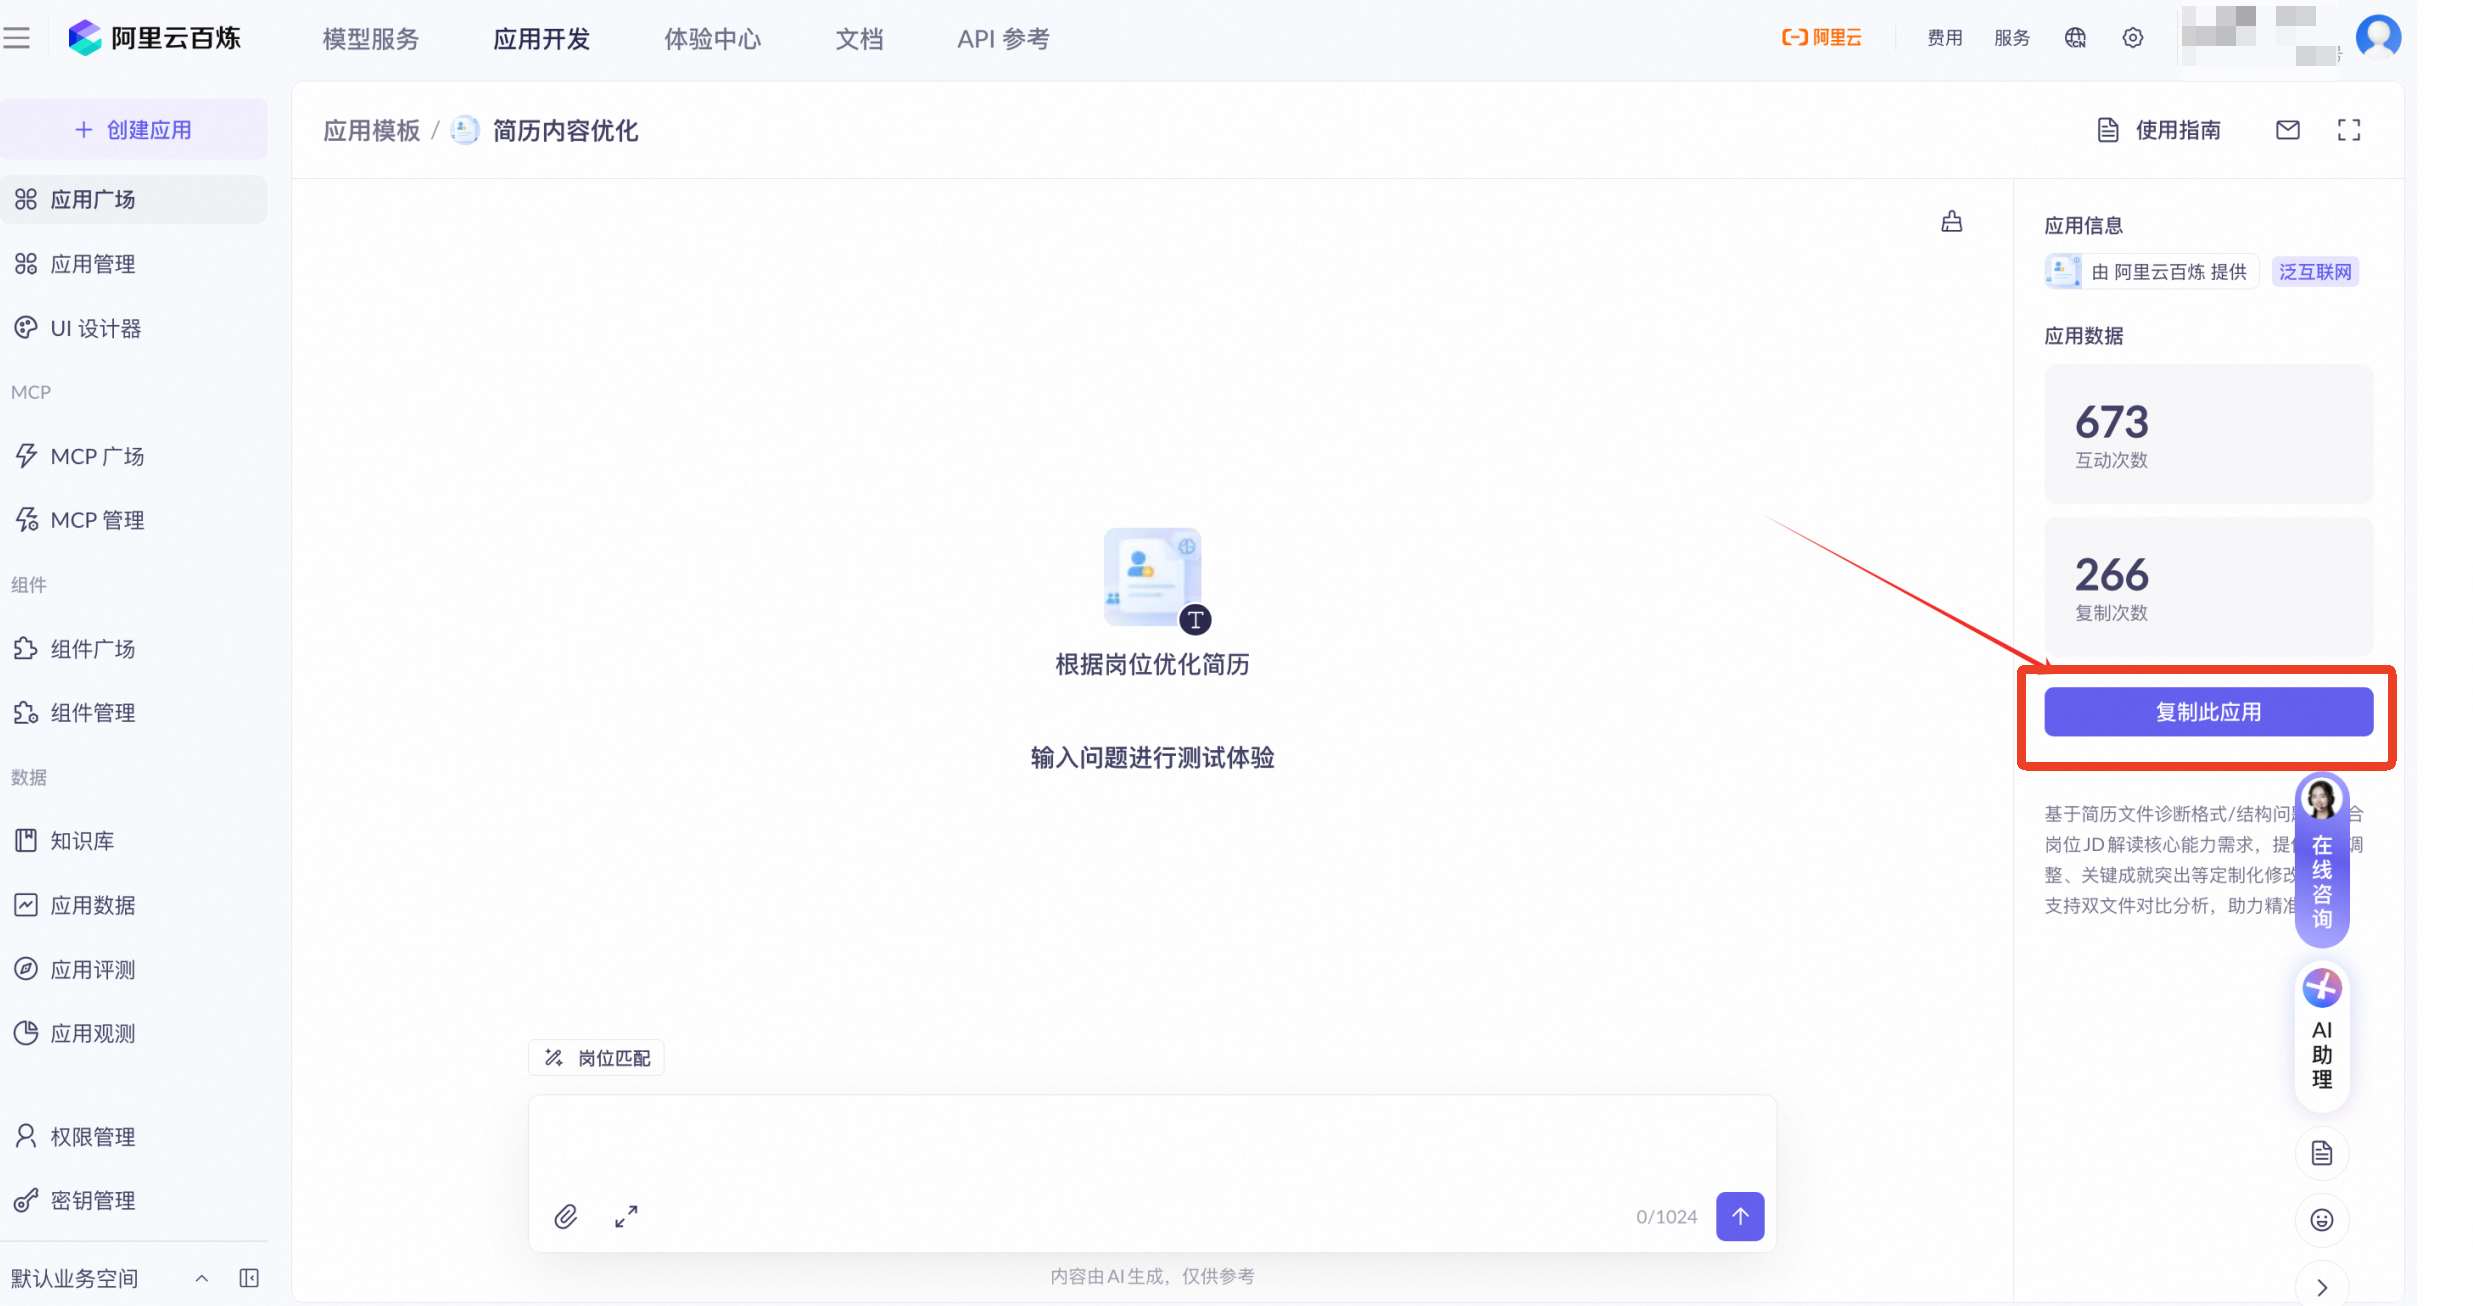Image resolution: width=2473 pixels, height=1306 pixels.
Task: Open the mail envelope icon
Action: click(2287, 130)
